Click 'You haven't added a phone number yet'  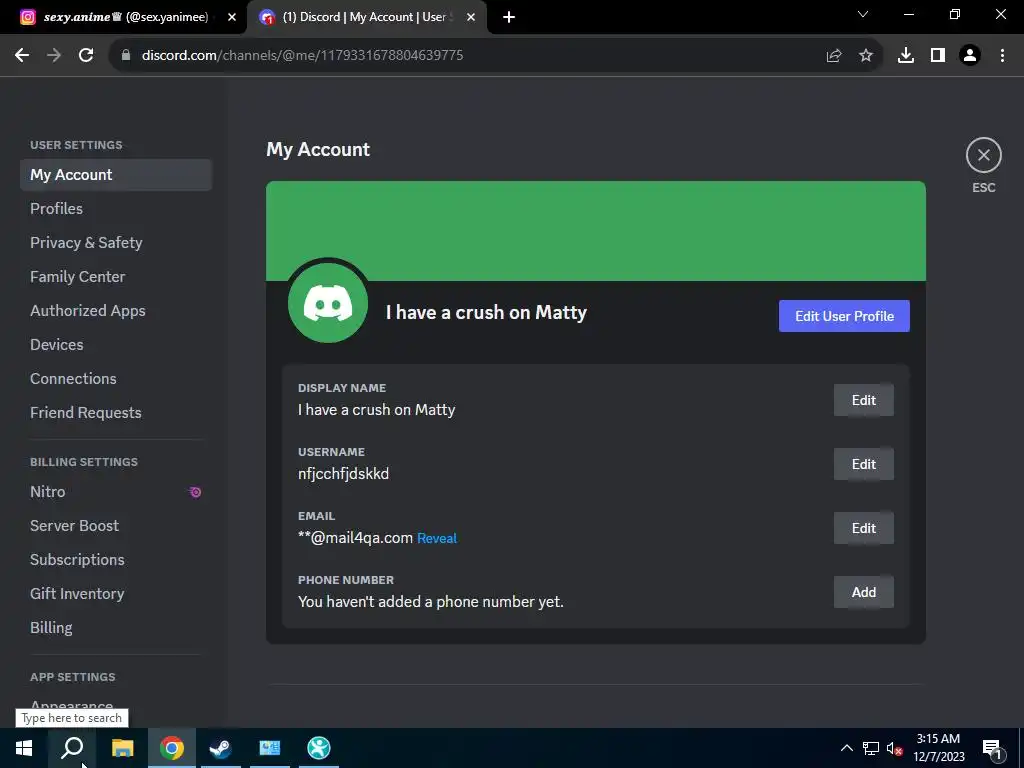[430, 601]
